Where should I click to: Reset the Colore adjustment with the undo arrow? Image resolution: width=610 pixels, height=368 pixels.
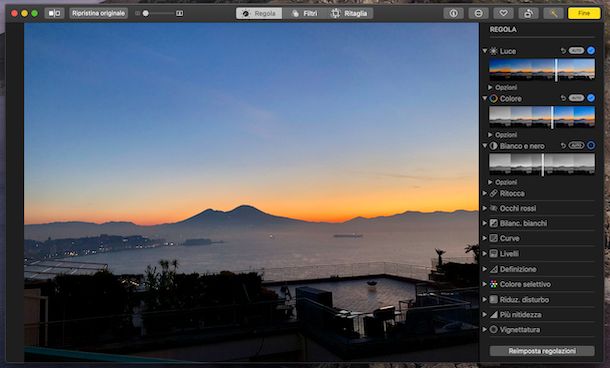(563, 98)
